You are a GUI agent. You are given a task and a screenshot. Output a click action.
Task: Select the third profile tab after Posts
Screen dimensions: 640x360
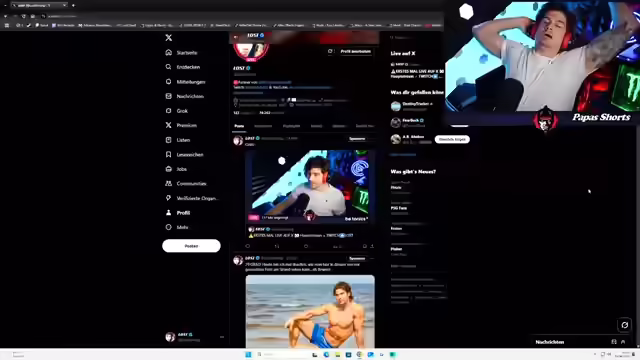tap(291, 126)
